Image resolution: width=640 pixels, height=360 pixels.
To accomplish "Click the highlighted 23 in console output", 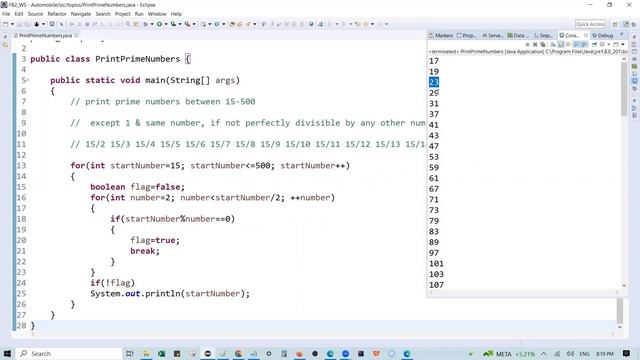I will coord(434,82).
